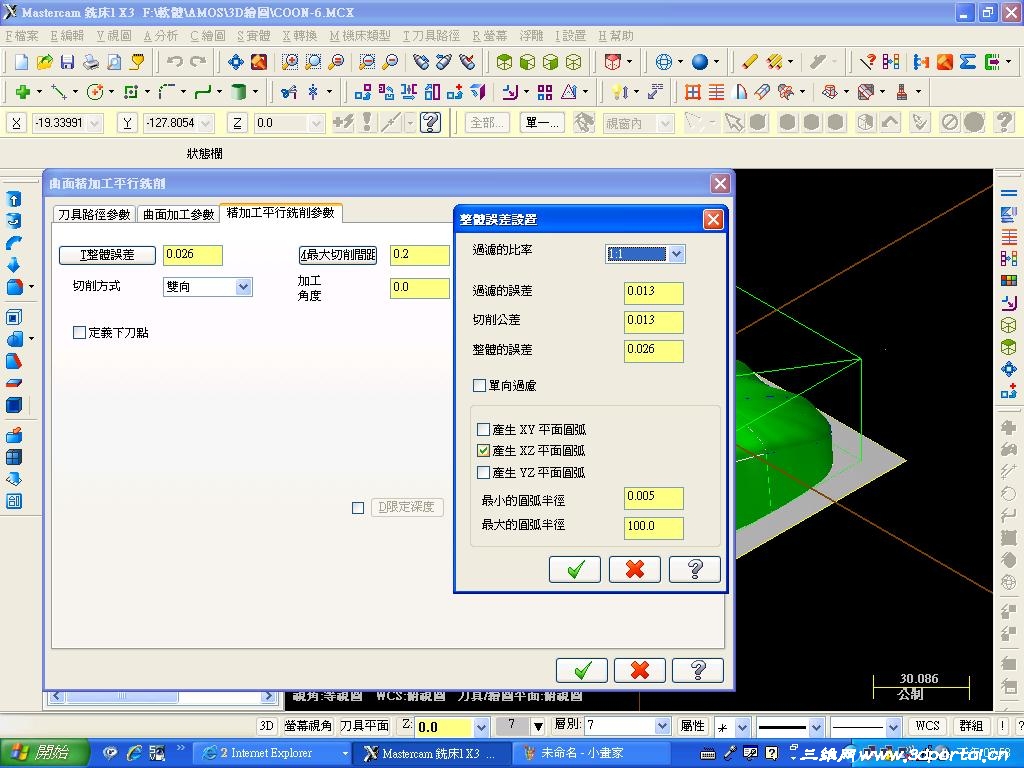Click the color number 7 swatch in status bar
Screen dimensions: 1024x768
point(512,726)
